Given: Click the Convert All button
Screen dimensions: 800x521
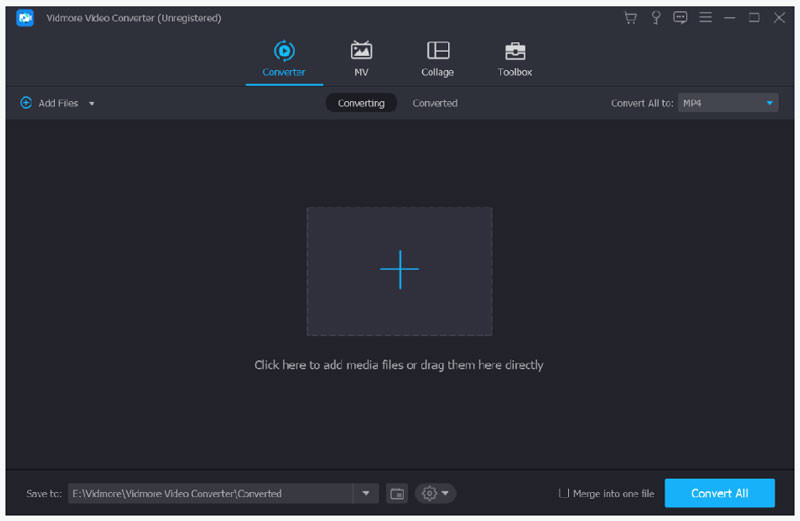Looking at the screenshot, I should [719, 493].
